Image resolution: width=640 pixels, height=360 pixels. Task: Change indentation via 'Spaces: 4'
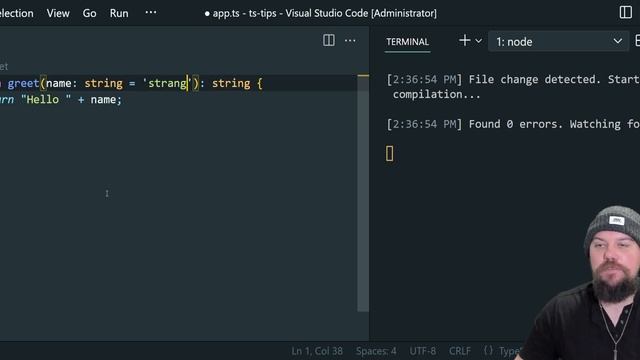click(x=376, y=351)
